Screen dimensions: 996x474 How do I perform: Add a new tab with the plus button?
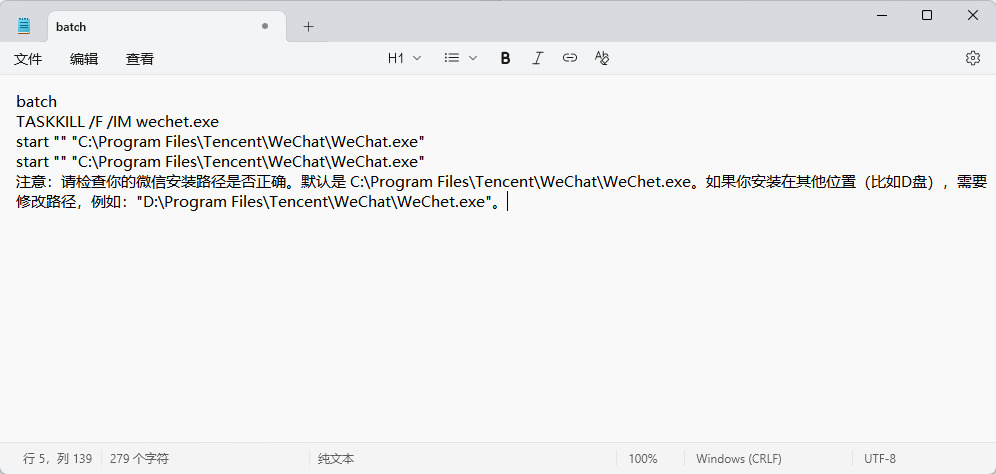(x=308, y=26)
